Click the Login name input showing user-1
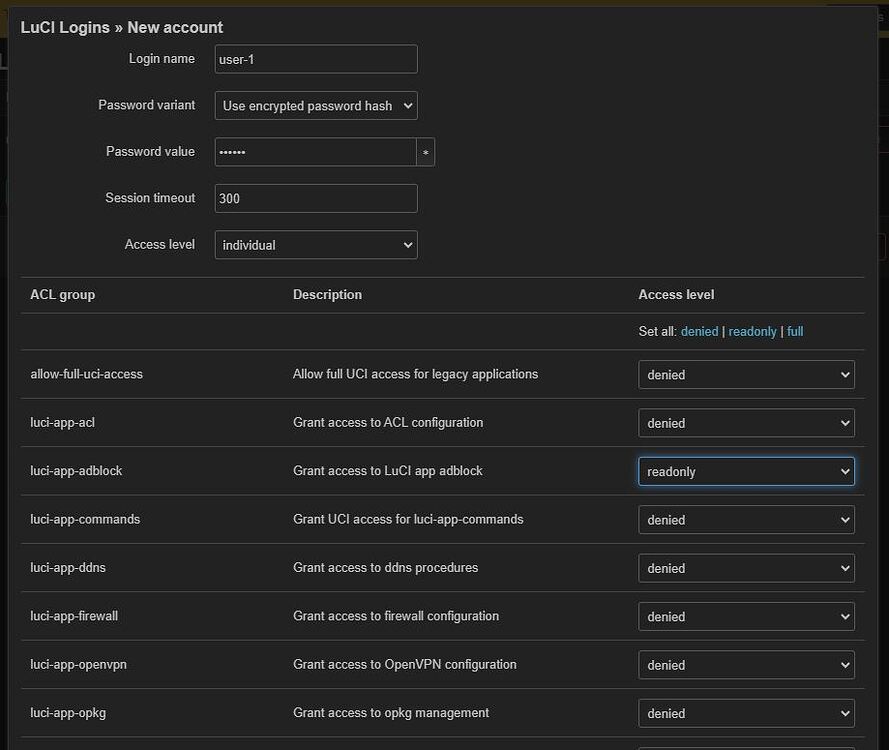Screen dimensions: 889x750 315,59
